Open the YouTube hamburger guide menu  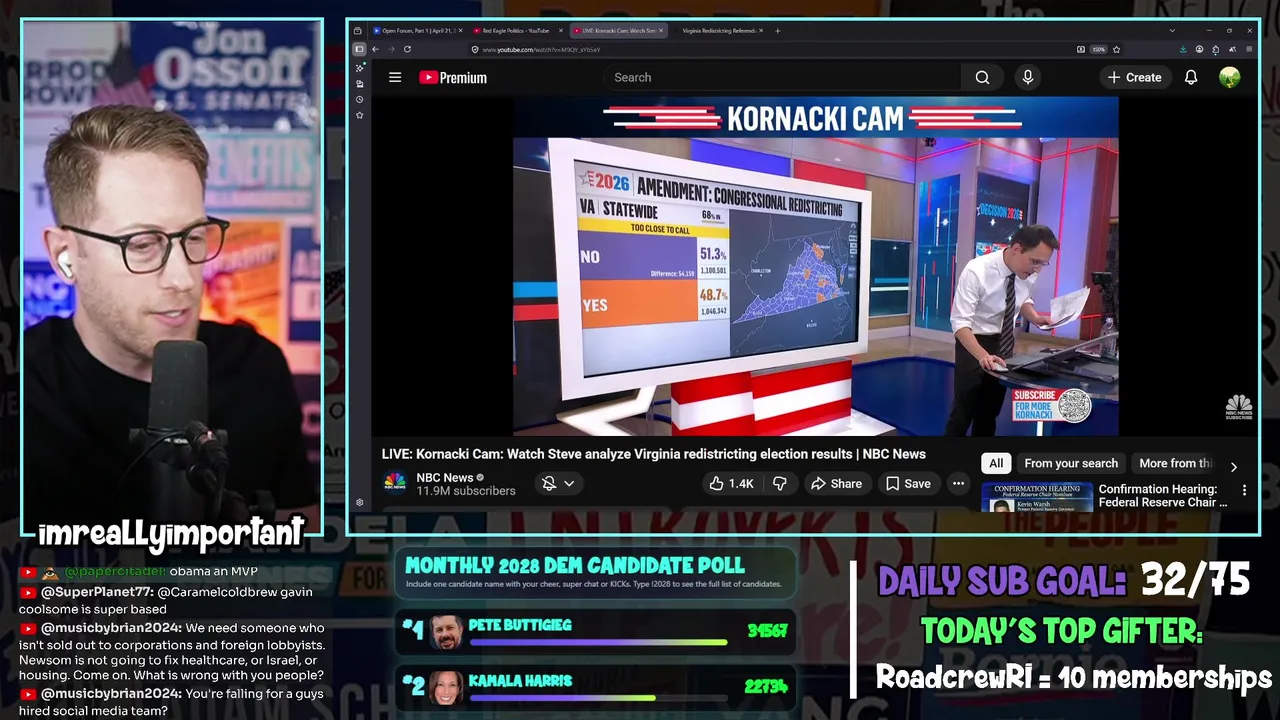395,77
